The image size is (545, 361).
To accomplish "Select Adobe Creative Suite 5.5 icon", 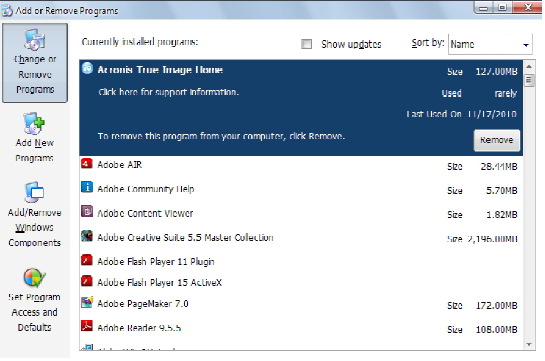I will [87, 236].
